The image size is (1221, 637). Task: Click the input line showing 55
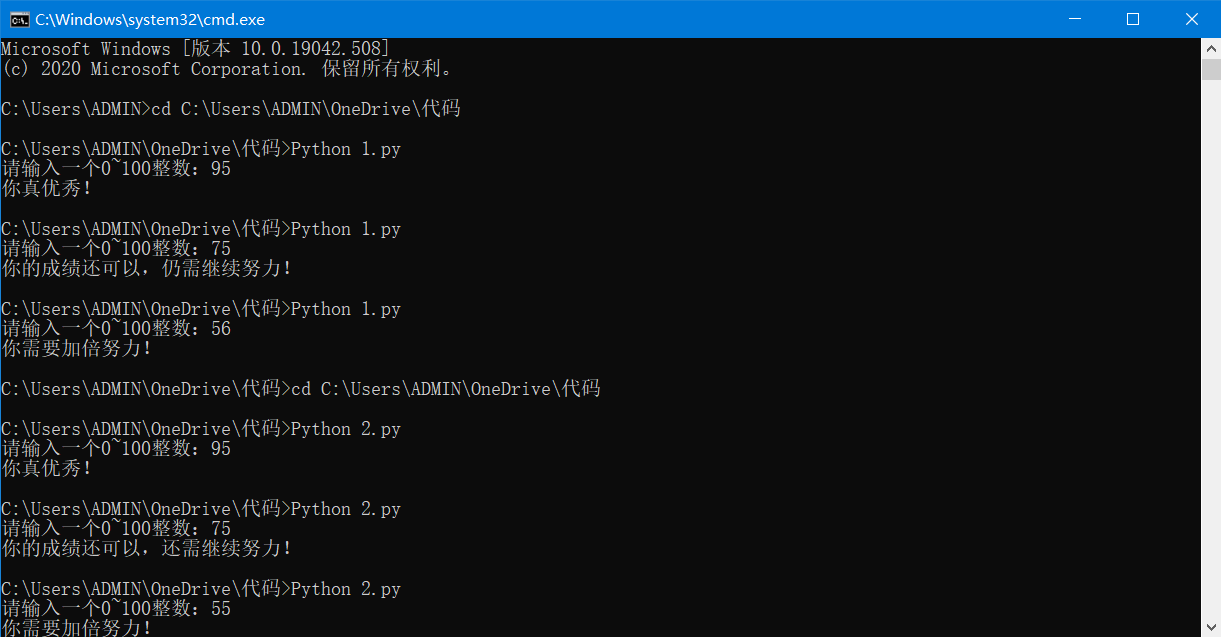pyautogui.click(x=116, y=609)
